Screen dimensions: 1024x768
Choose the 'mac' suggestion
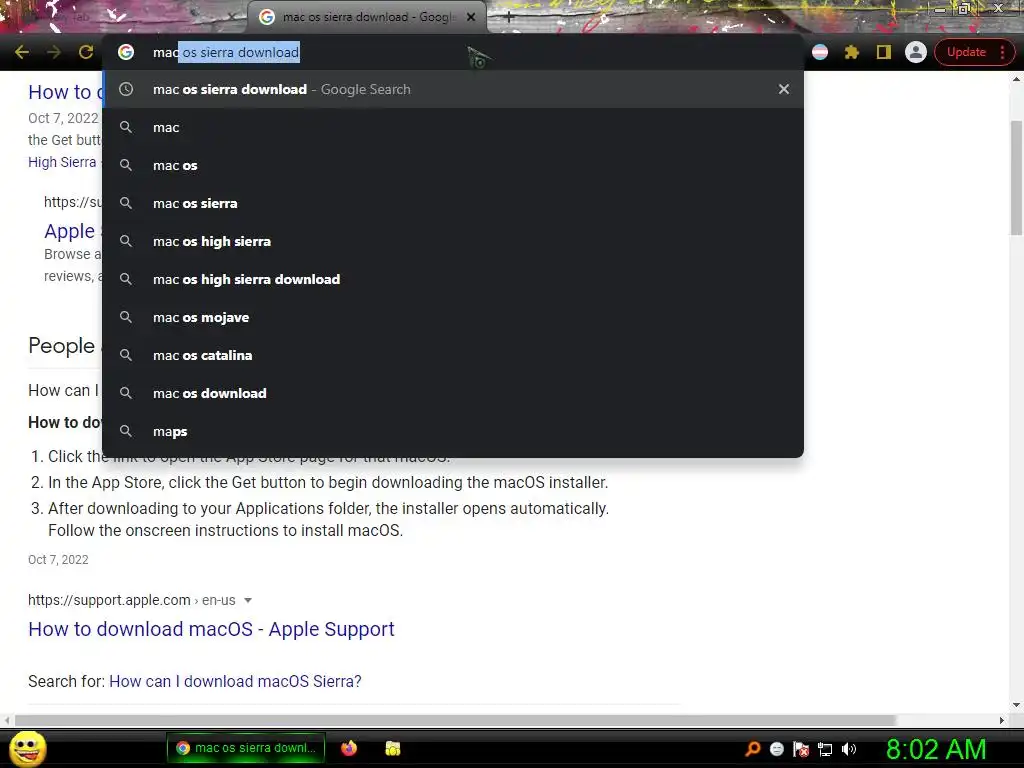pyautogui.click(x=453, y=127)
